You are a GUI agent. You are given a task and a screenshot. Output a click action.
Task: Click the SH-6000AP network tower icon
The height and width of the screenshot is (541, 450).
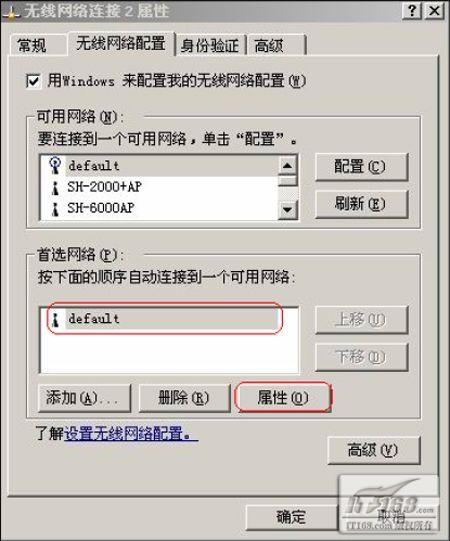tap(55, 209)
